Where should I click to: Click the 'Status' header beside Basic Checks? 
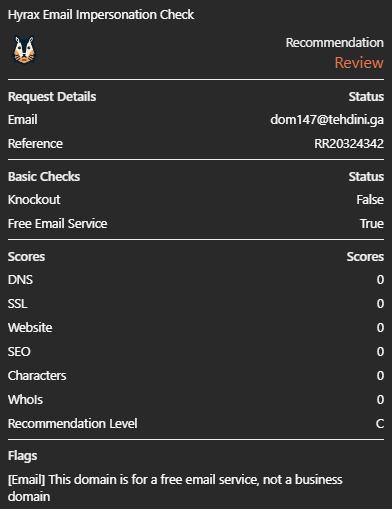(x=366, y=177)
